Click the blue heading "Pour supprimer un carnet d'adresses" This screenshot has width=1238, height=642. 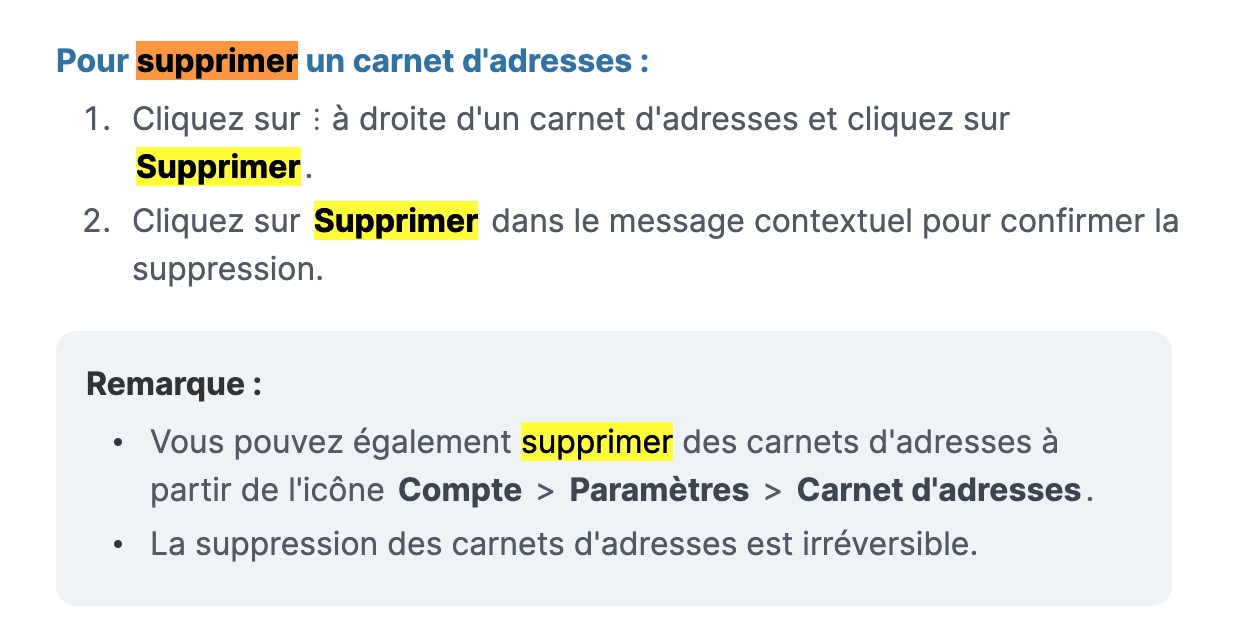[x=353, y=61]
